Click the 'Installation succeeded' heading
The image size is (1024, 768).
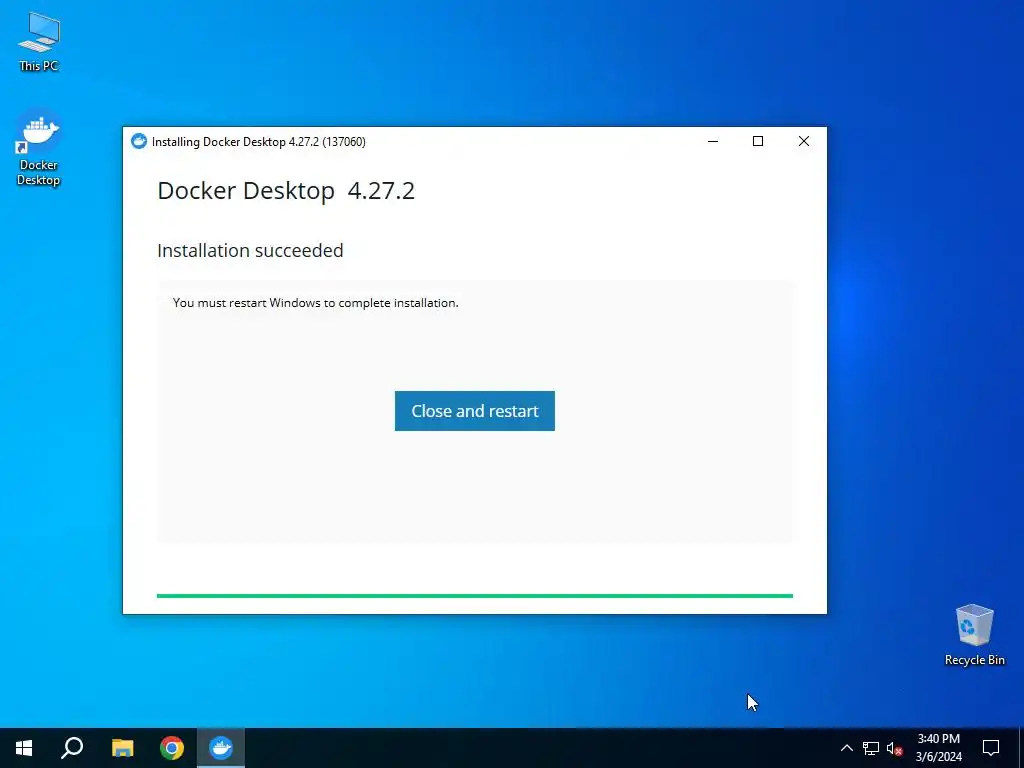pos(250,251)
